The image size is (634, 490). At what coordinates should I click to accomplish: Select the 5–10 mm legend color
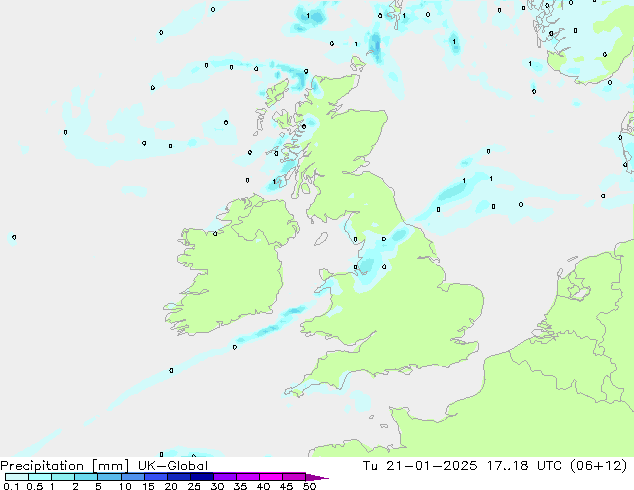coord(109,477)
